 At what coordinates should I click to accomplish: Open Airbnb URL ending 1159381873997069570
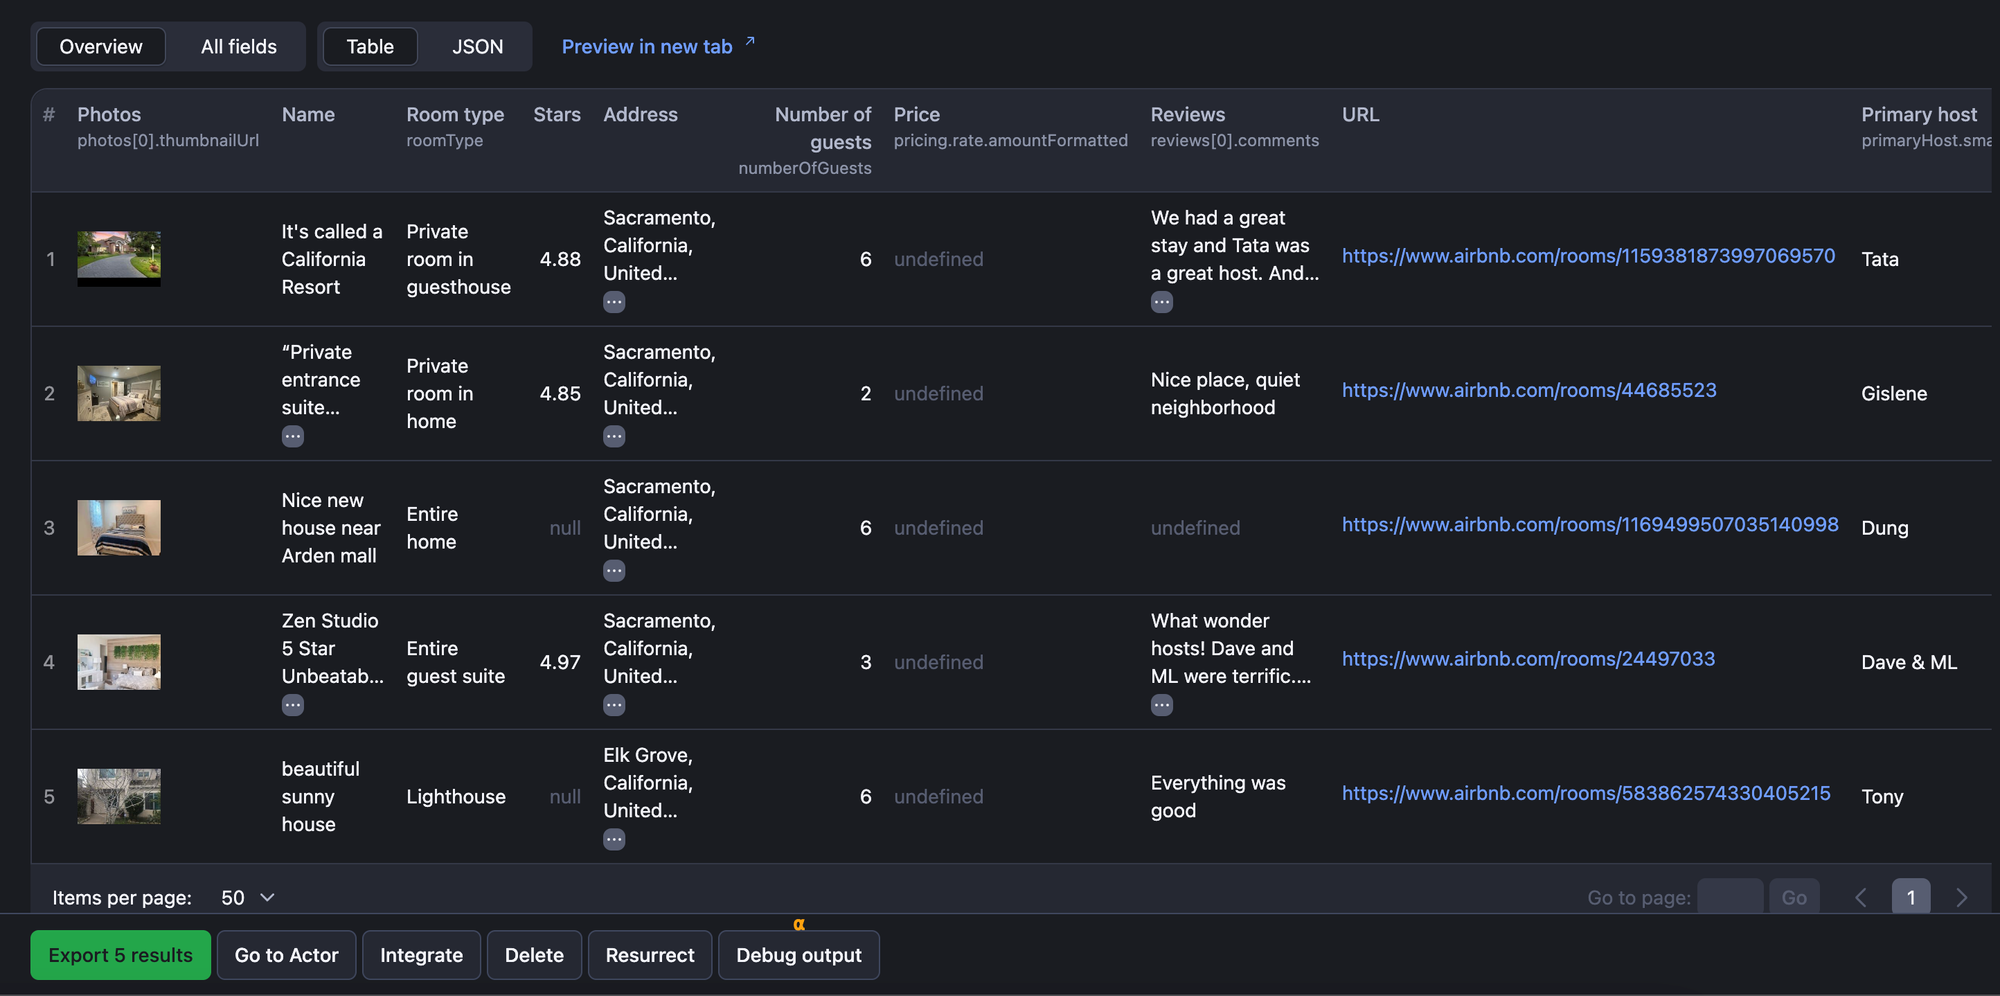coord(1588,256)
